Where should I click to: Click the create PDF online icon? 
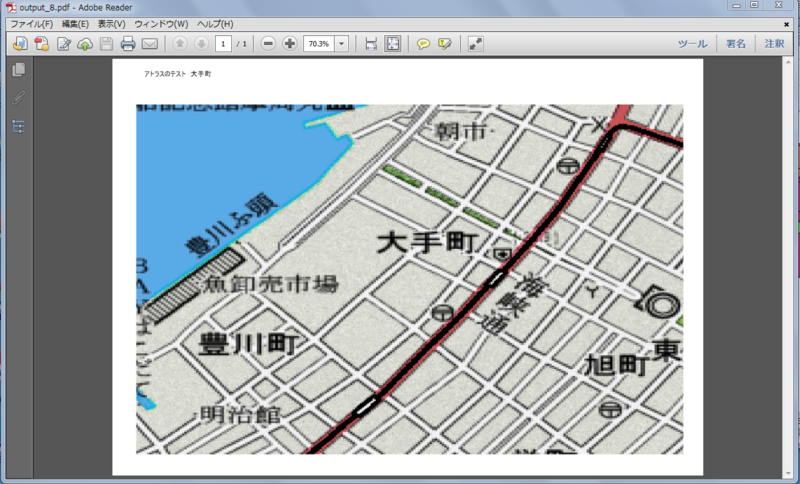tap(20, 44)
